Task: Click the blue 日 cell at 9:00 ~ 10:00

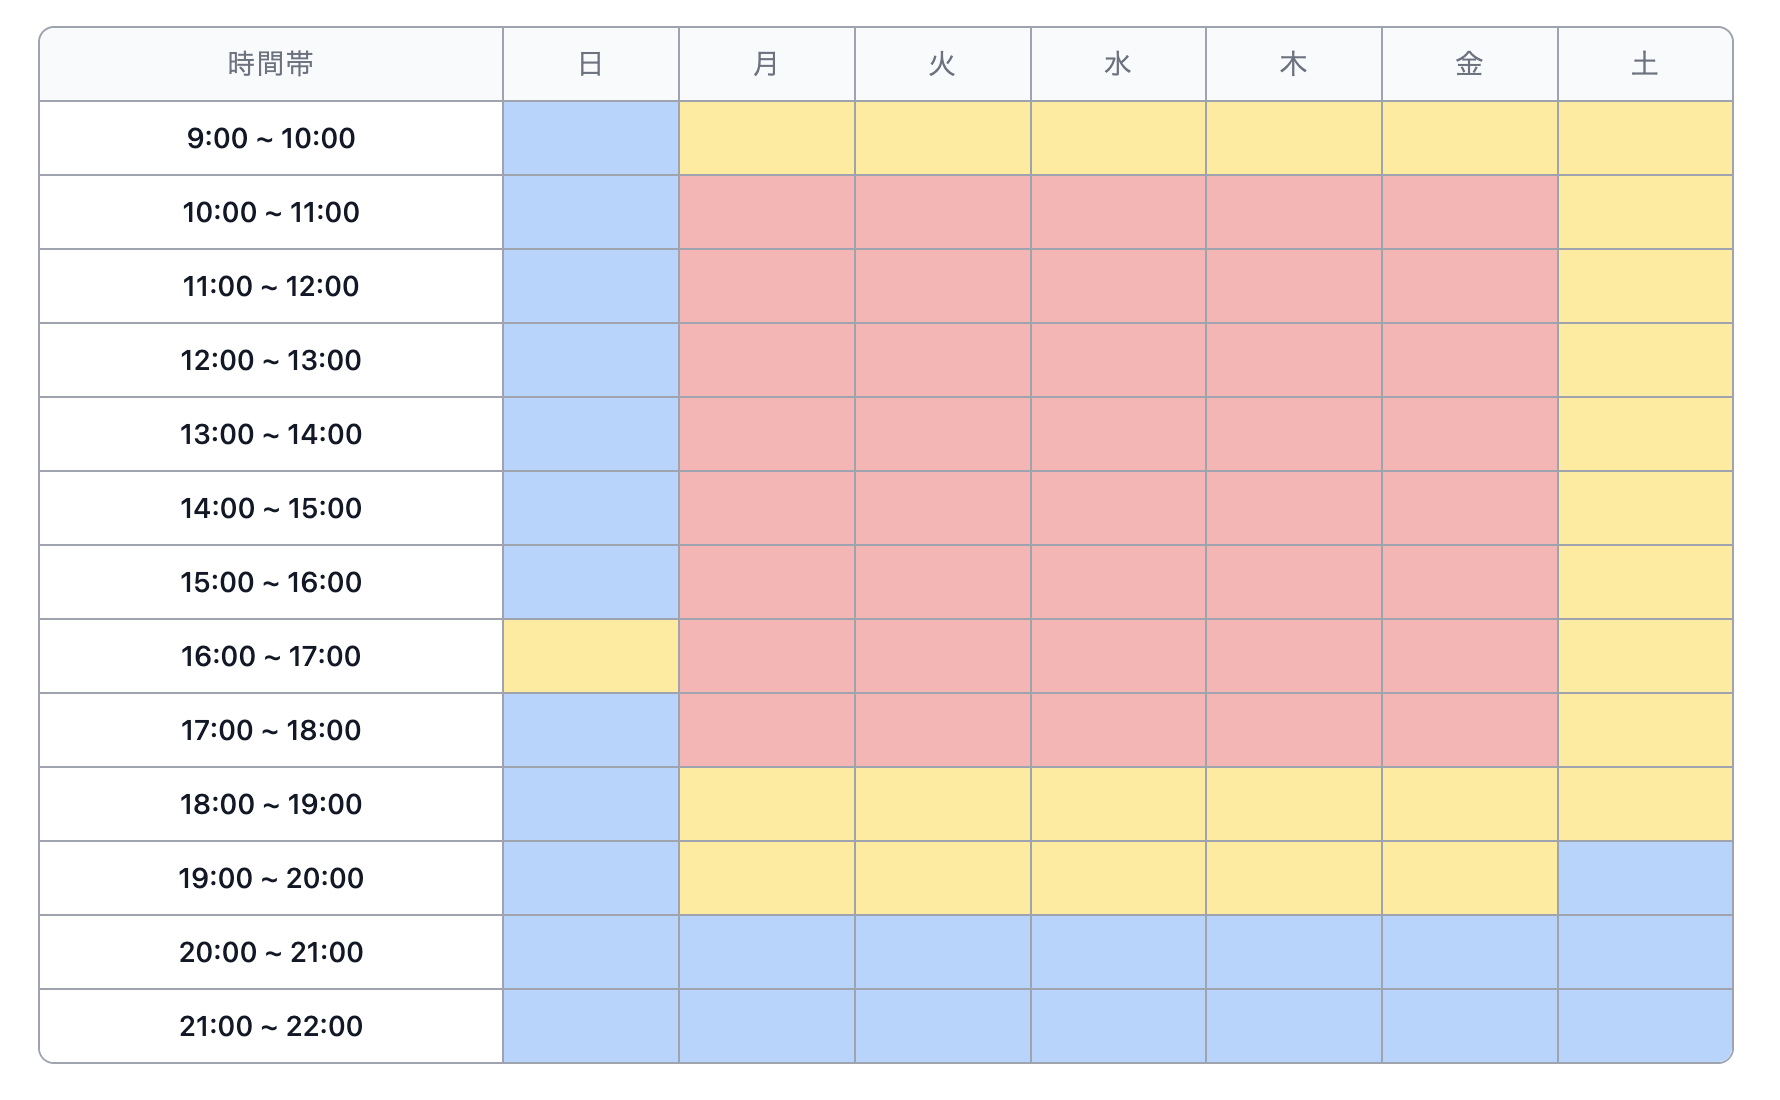Action: (x=590, y=138)
